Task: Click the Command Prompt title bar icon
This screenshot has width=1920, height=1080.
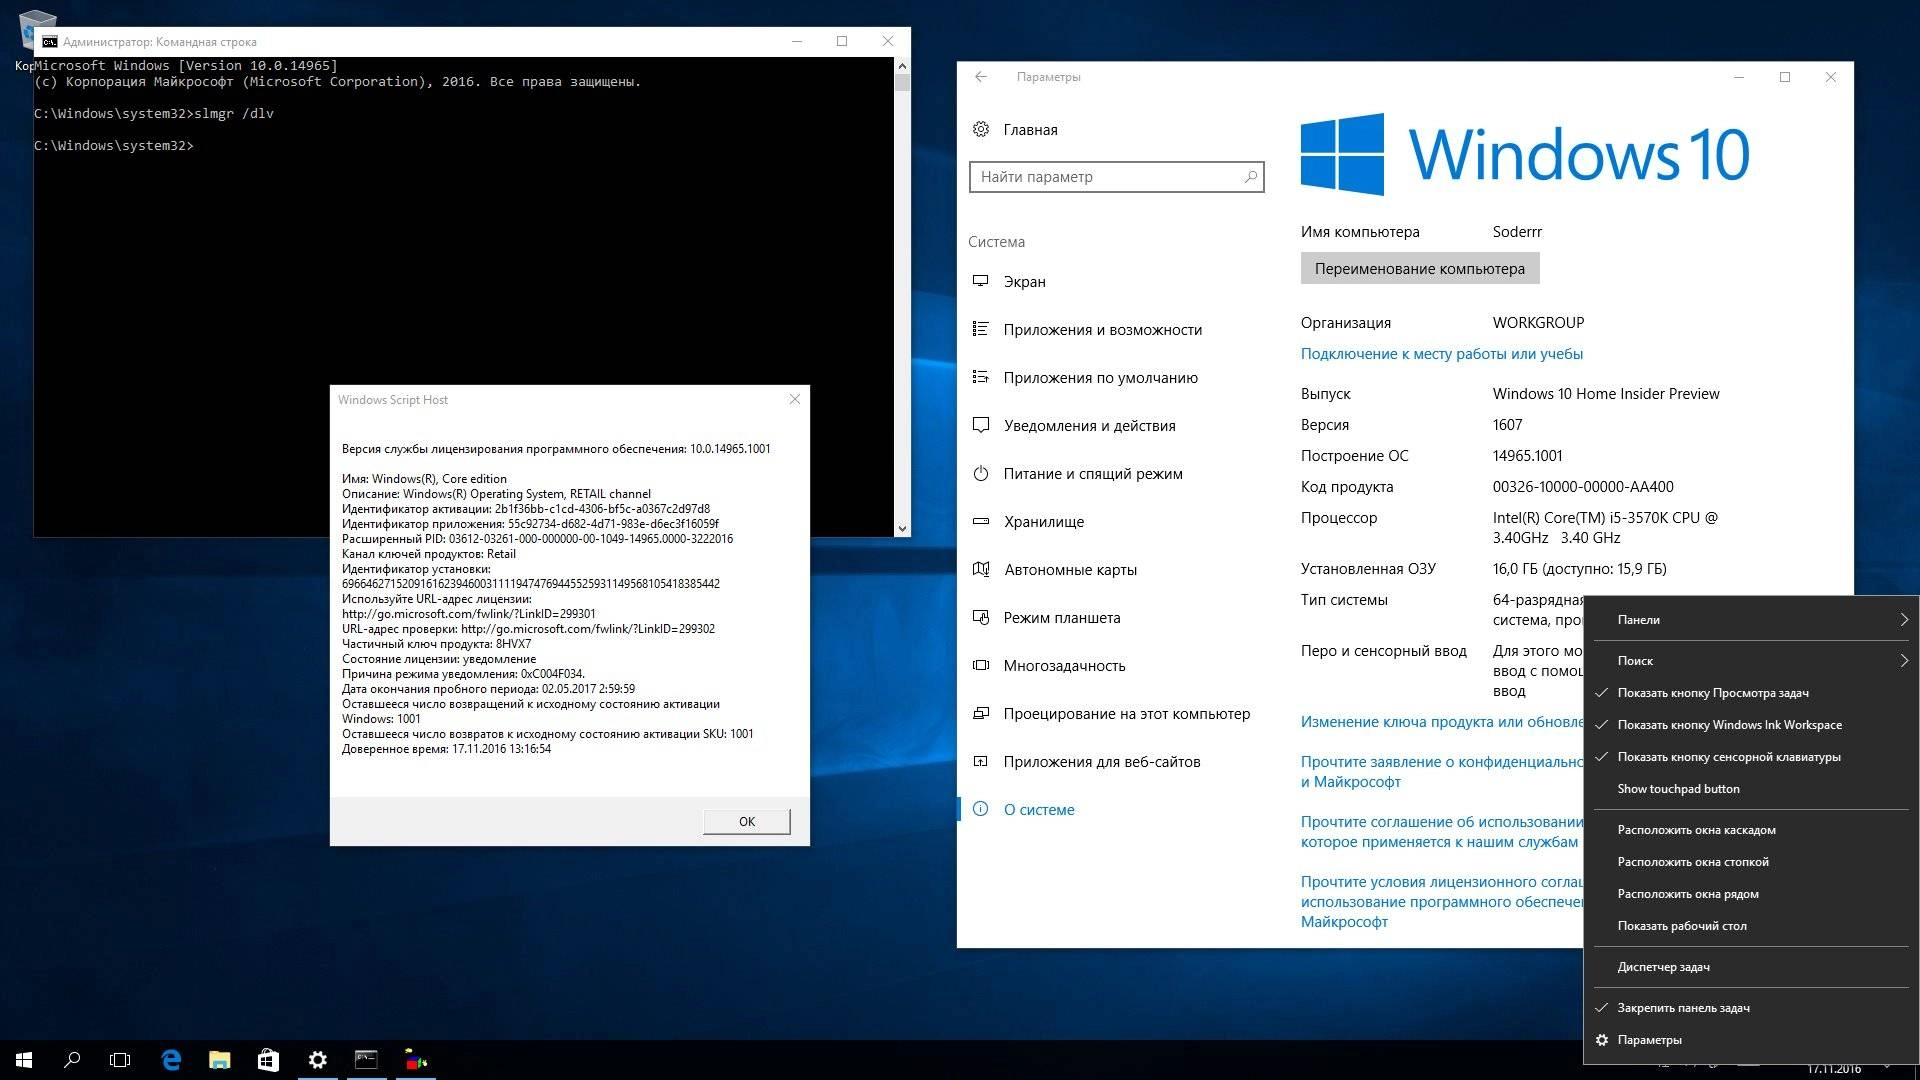Action: 49,42
